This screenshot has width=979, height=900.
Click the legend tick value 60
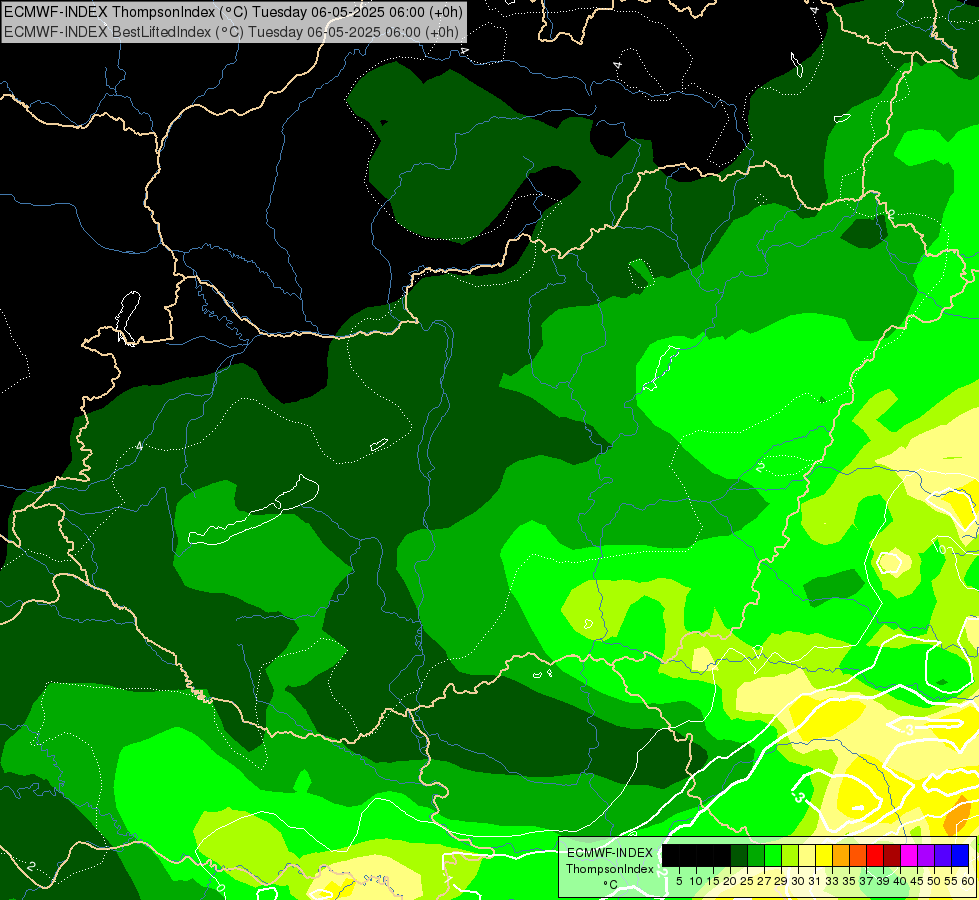[x=968, y=881]
